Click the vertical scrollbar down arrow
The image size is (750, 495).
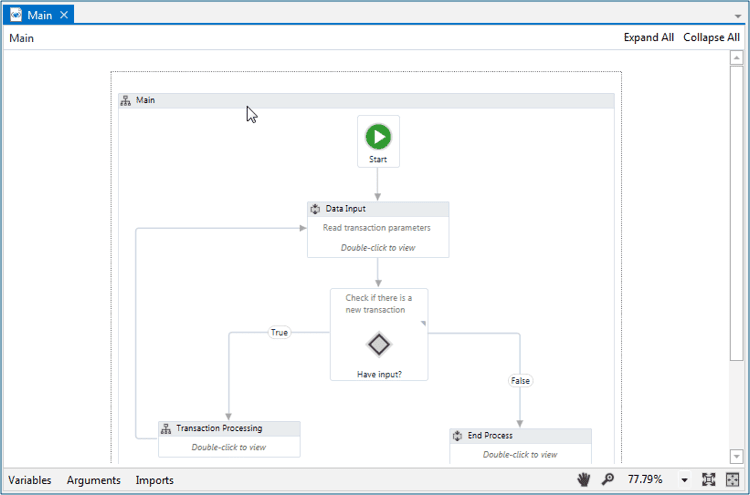click(737, 458)
